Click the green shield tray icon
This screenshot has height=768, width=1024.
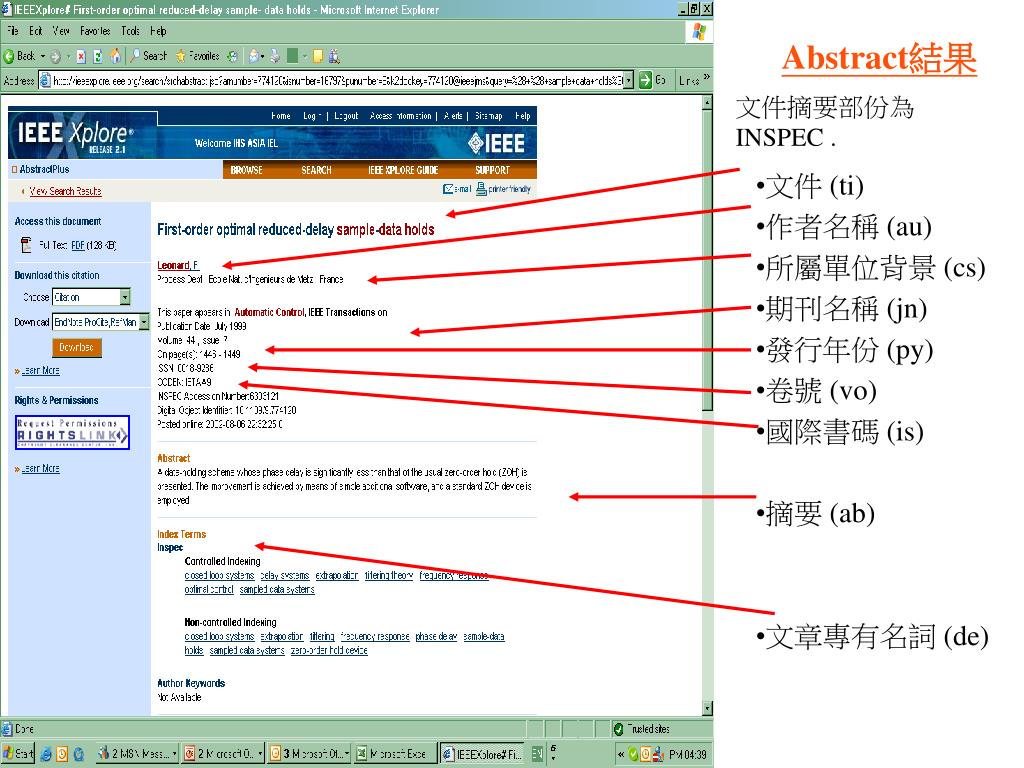coord(633,754)
